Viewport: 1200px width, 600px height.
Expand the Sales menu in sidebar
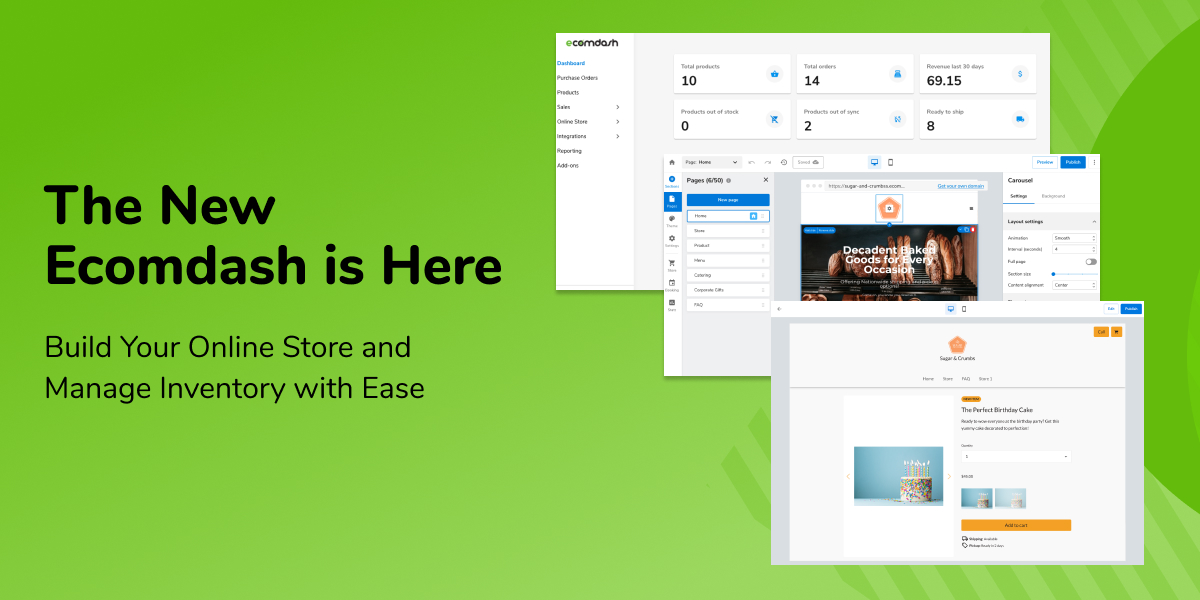[617, 107]
